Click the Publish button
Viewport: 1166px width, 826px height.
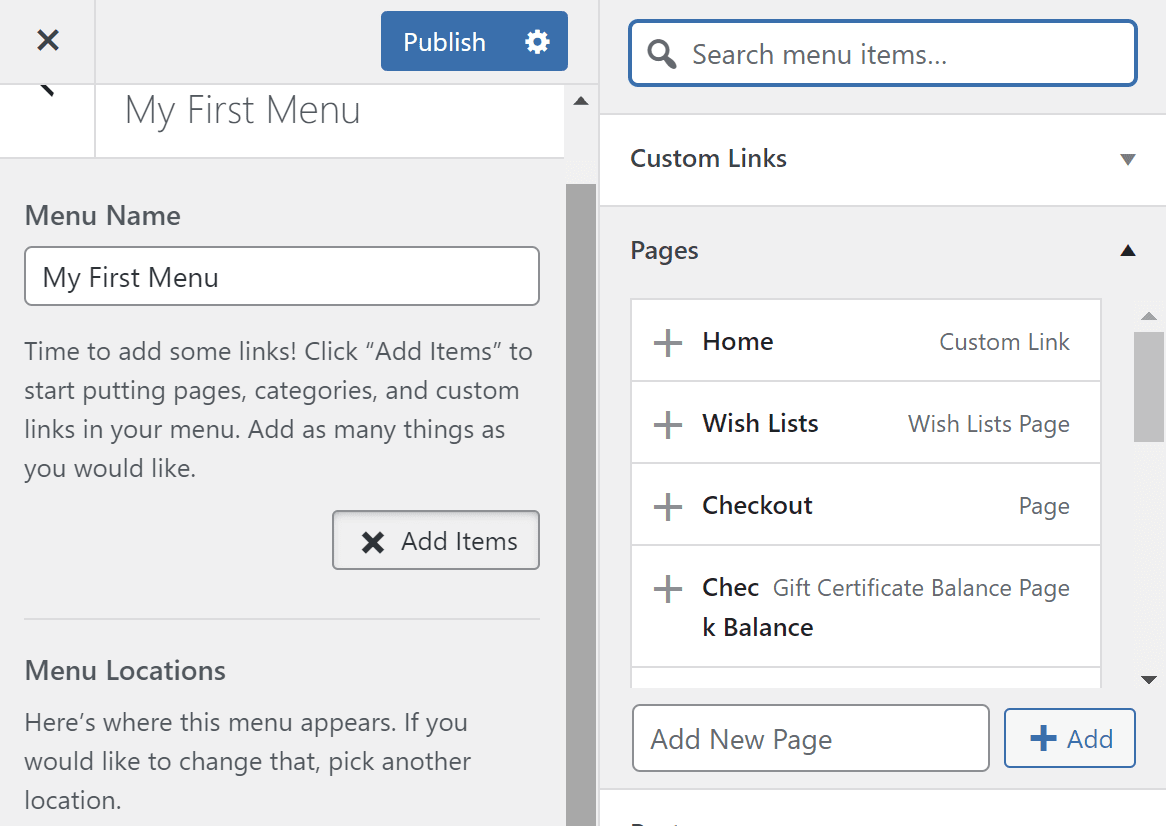(444, 41)
